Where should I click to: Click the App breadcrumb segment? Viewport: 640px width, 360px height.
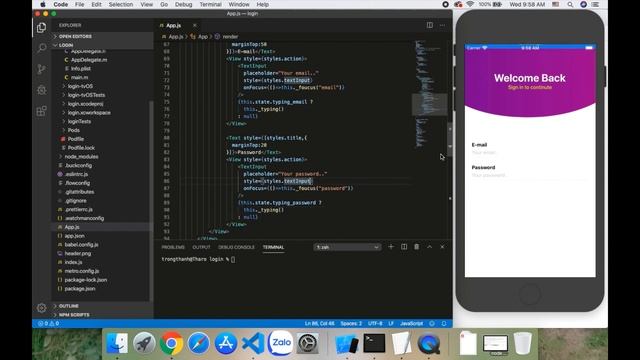(202, 36)
